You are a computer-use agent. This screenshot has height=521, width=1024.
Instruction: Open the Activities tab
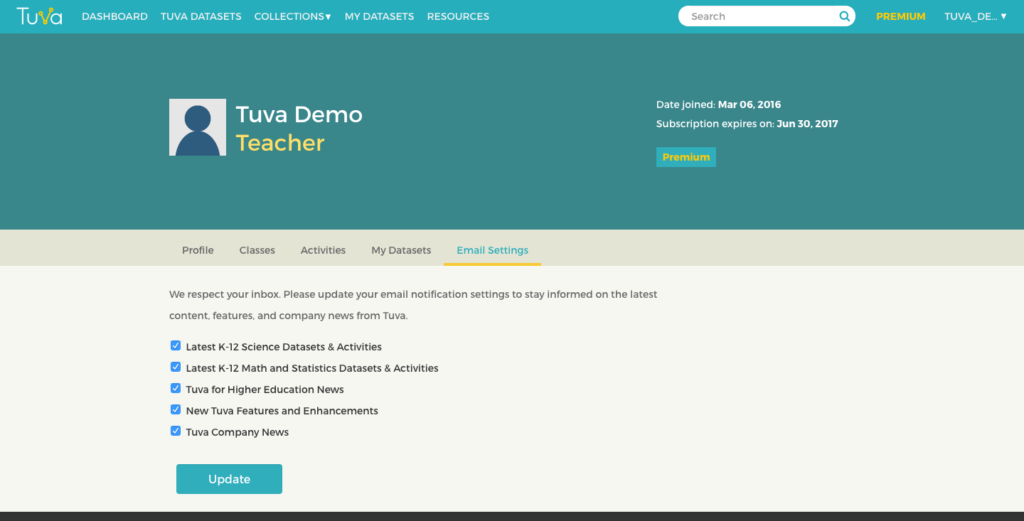point(323,250)
